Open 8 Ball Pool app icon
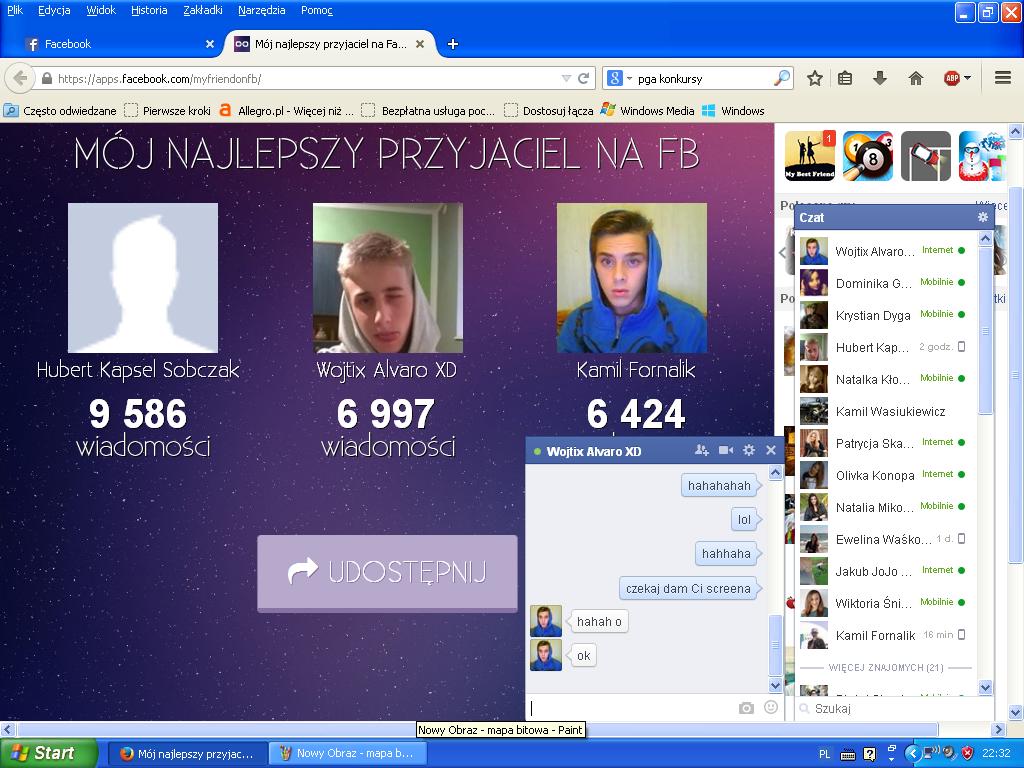The image size is (1024, 768). click(x=867, y=156)
